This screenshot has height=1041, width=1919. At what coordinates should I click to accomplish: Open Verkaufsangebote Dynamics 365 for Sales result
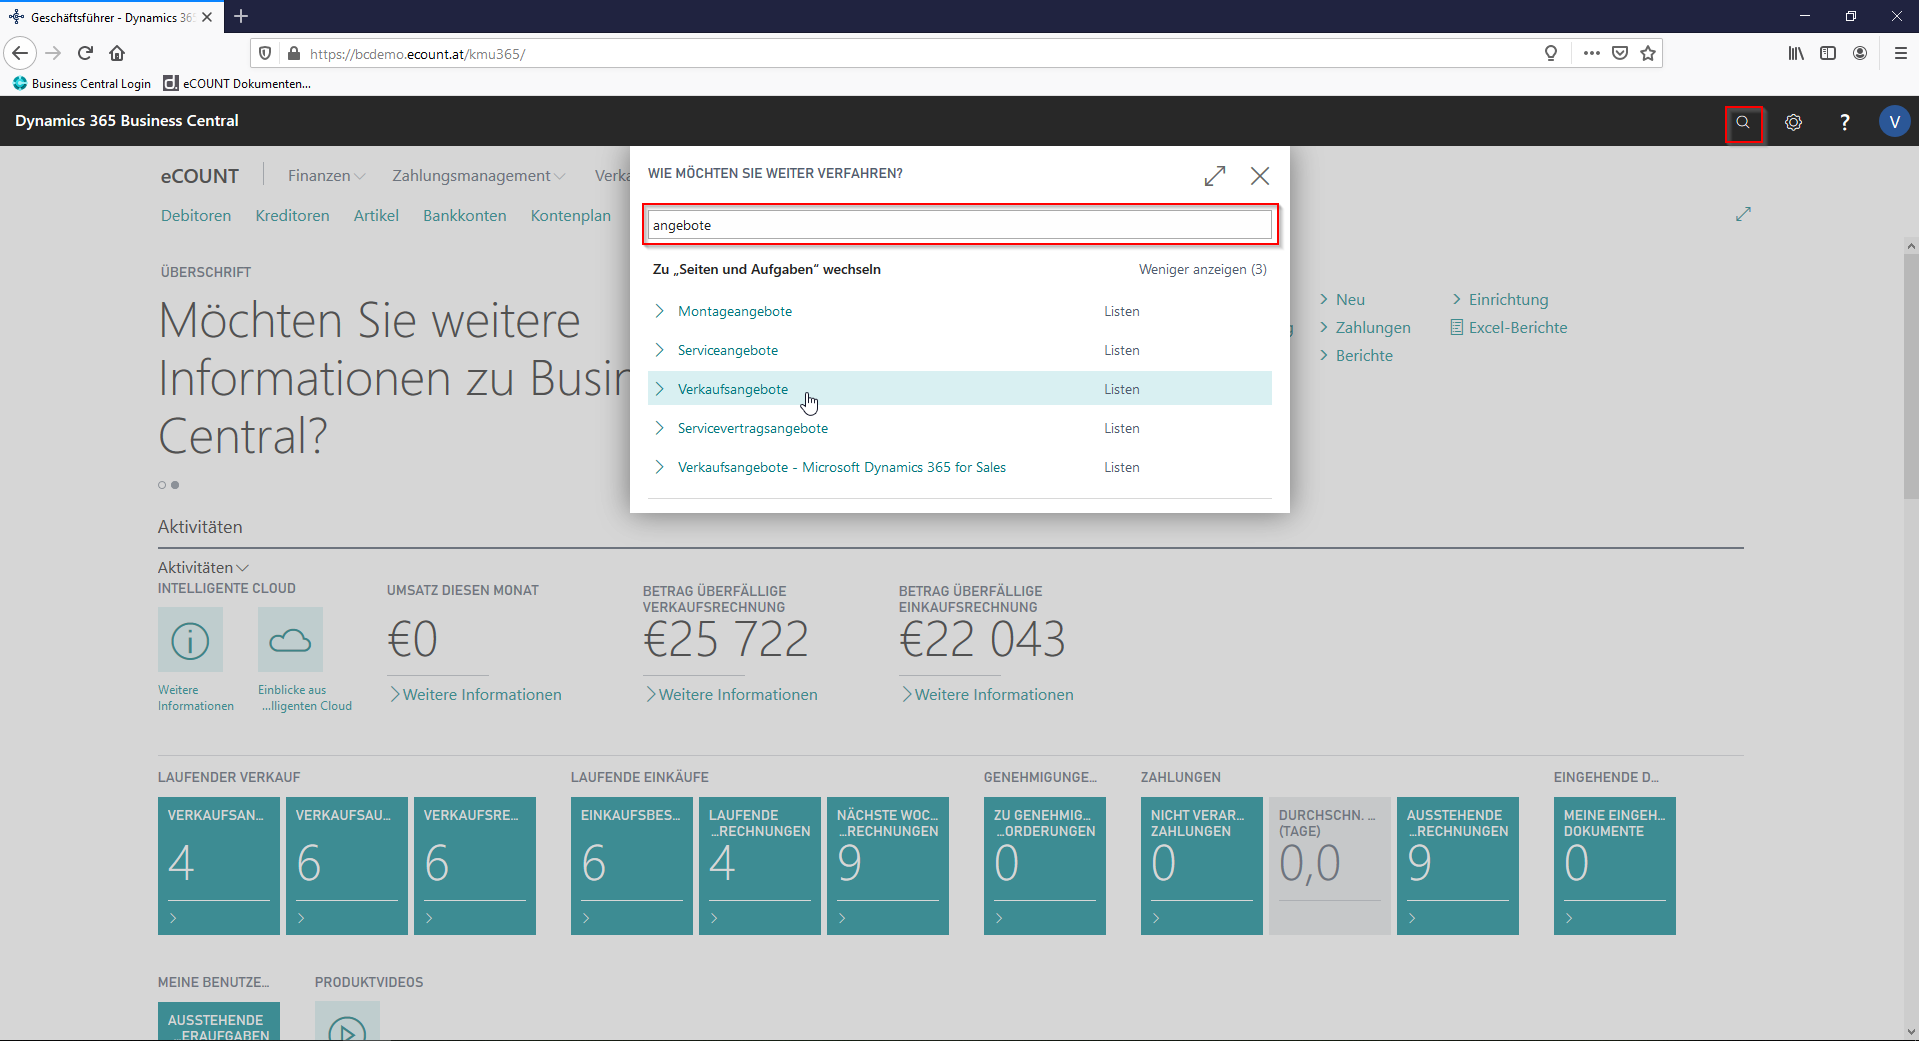(x=842, y=467)
